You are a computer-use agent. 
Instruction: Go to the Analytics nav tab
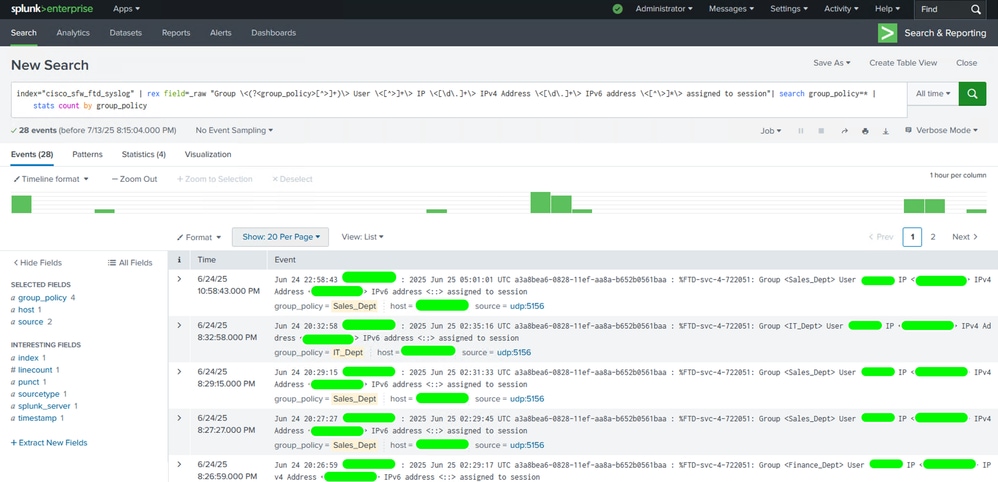coord(73,32)
